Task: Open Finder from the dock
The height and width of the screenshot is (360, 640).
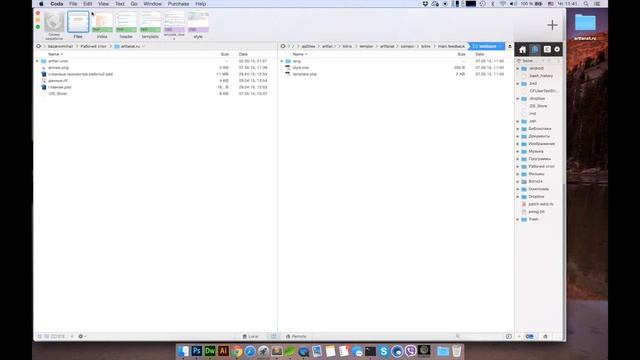Action: (x=183, y=351)
